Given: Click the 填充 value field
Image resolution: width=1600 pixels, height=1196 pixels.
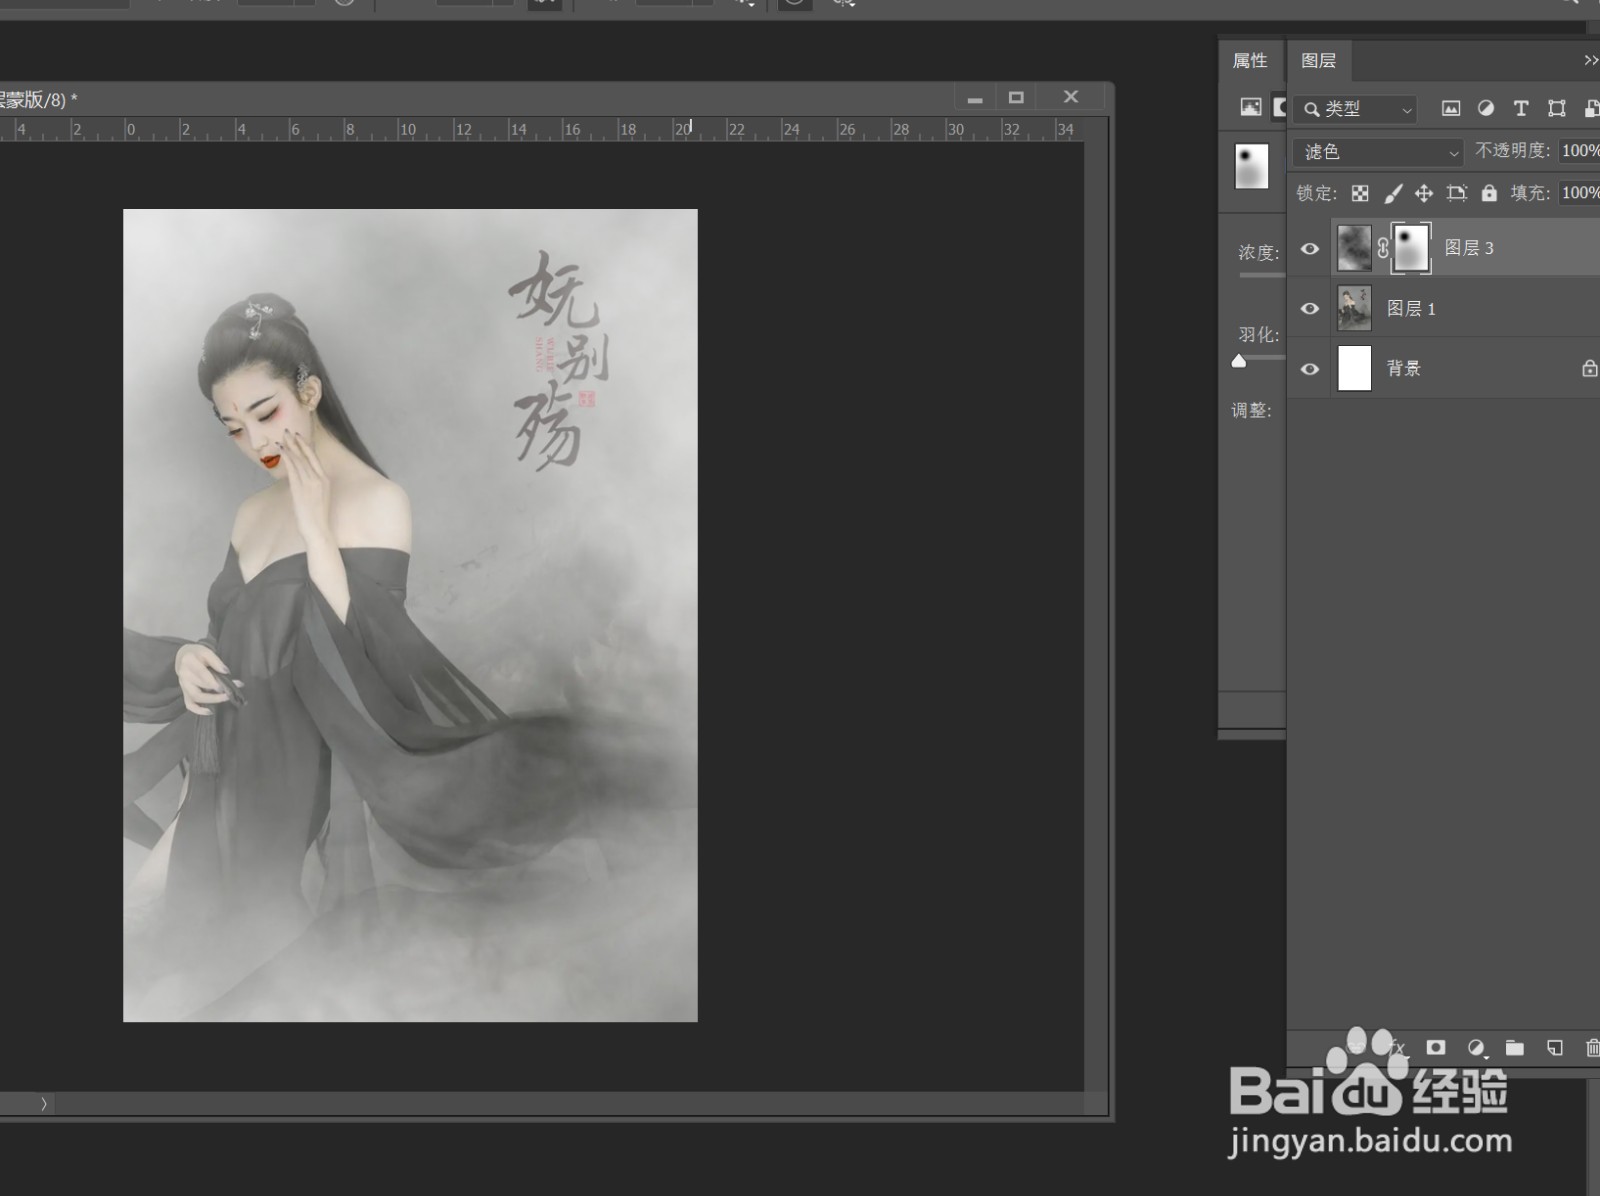Looking at the screenshot, I should click(x=1579, y=193).
